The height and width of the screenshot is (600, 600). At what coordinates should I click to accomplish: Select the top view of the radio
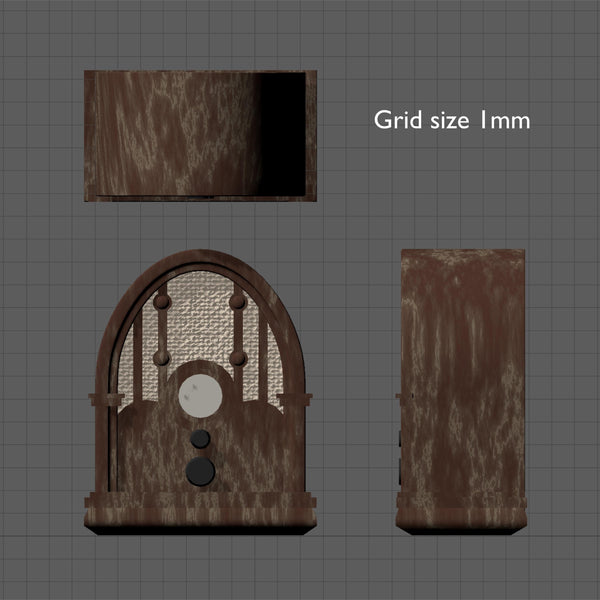point(170,135)
